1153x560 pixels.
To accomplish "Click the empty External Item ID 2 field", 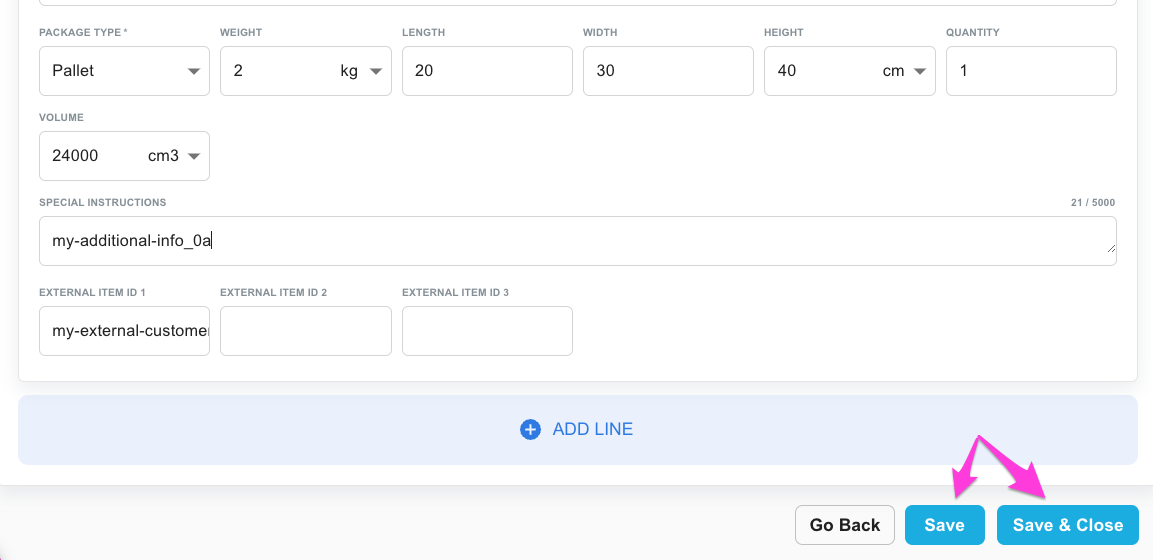I will click(x=306, y=331).
